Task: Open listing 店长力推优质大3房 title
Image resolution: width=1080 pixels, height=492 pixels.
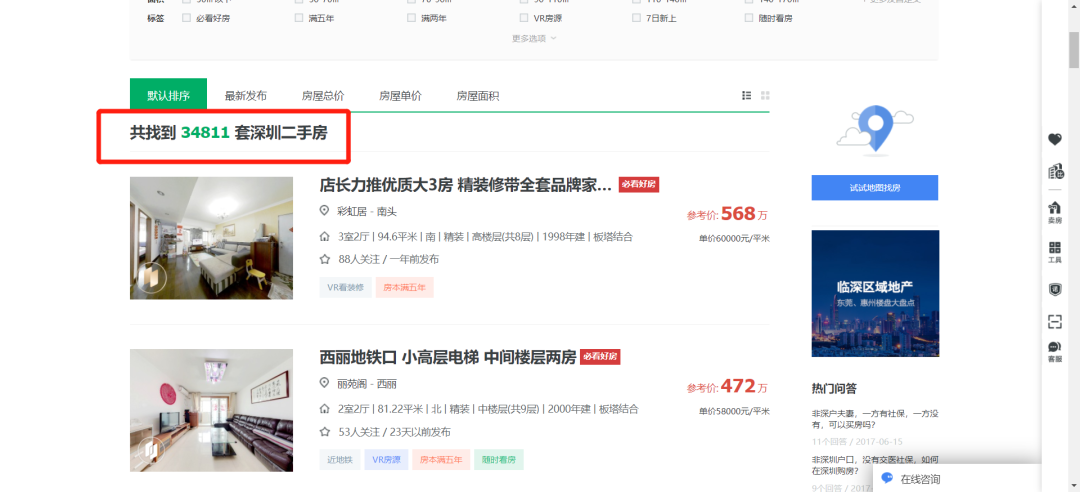Action: tap(466, 185)
